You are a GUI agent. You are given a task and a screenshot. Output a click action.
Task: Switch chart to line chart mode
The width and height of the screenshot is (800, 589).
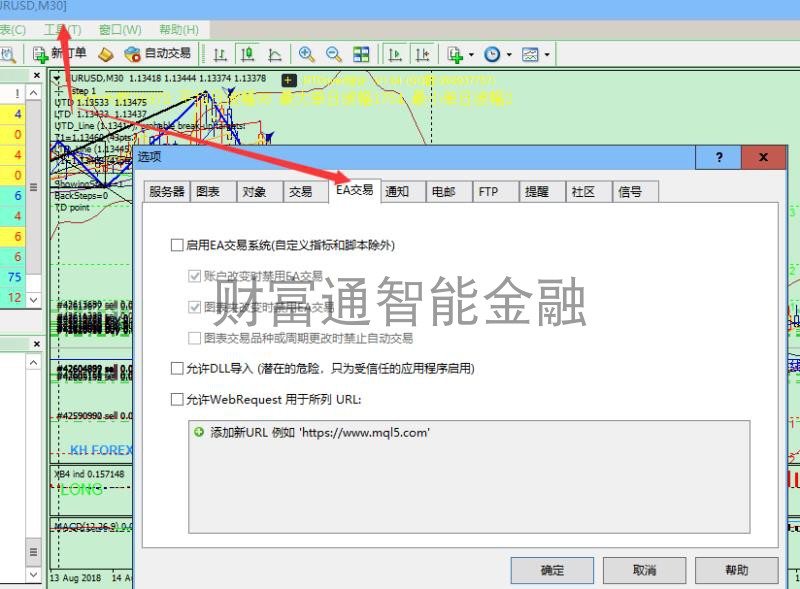point(274,54)
